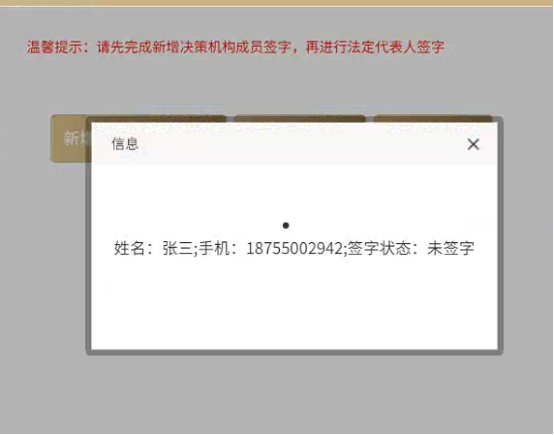Click the black bullet dot above the message
The width and height of the screenshot is (554, 435).
(x=286, y=225)
